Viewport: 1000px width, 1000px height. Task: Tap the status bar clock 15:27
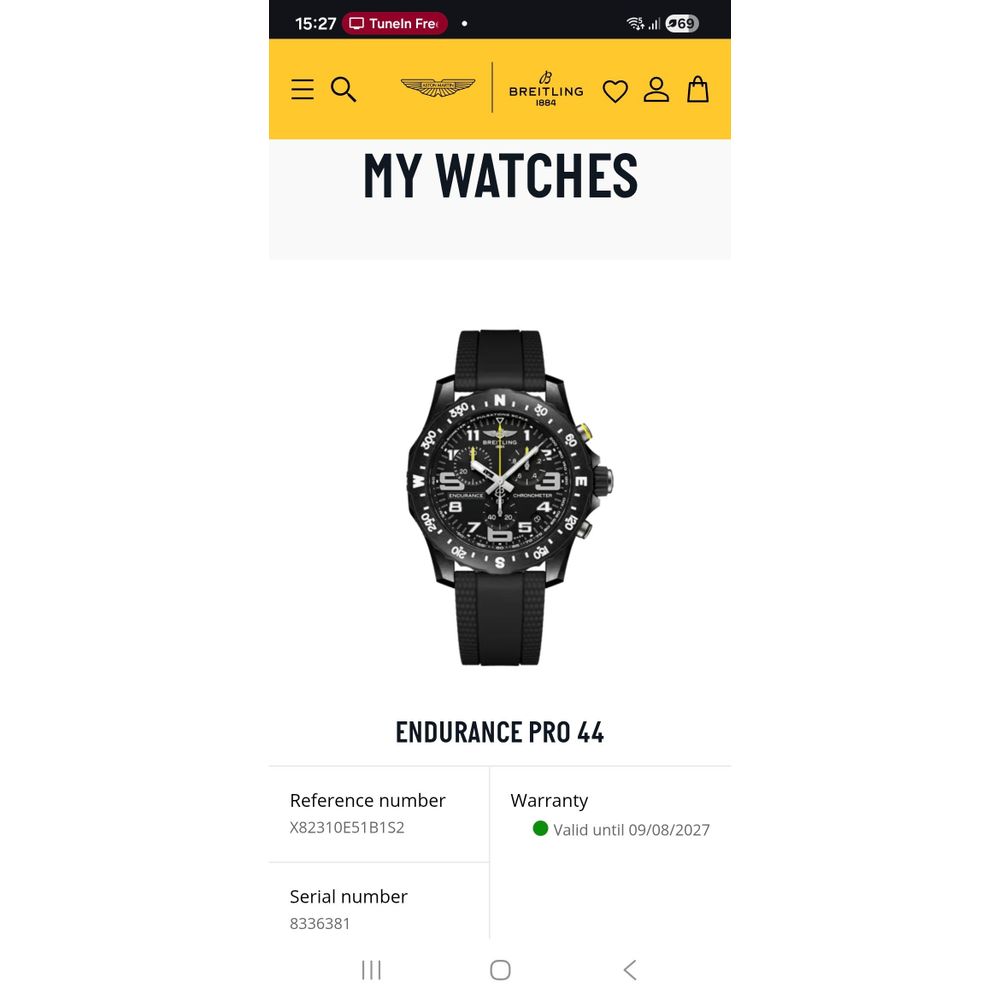[315, 24]
